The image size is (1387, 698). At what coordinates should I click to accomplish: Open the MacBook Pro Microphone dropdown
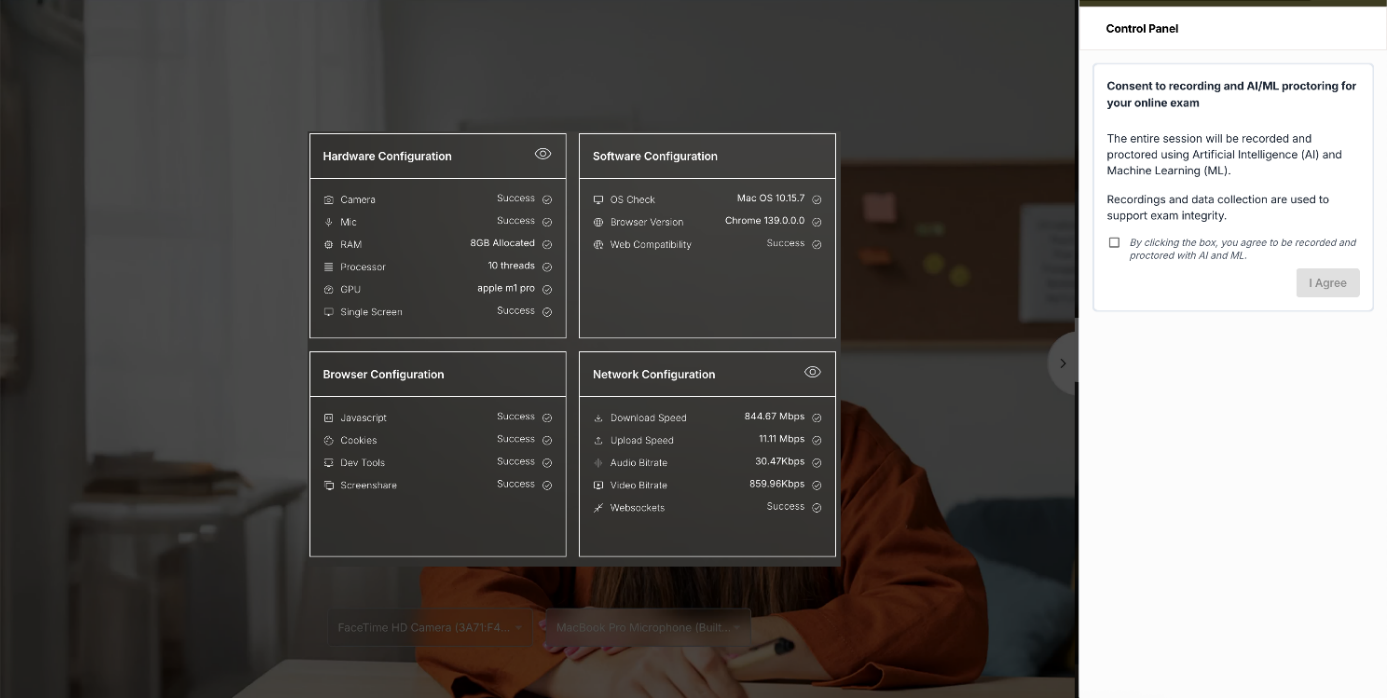[648, 628]
